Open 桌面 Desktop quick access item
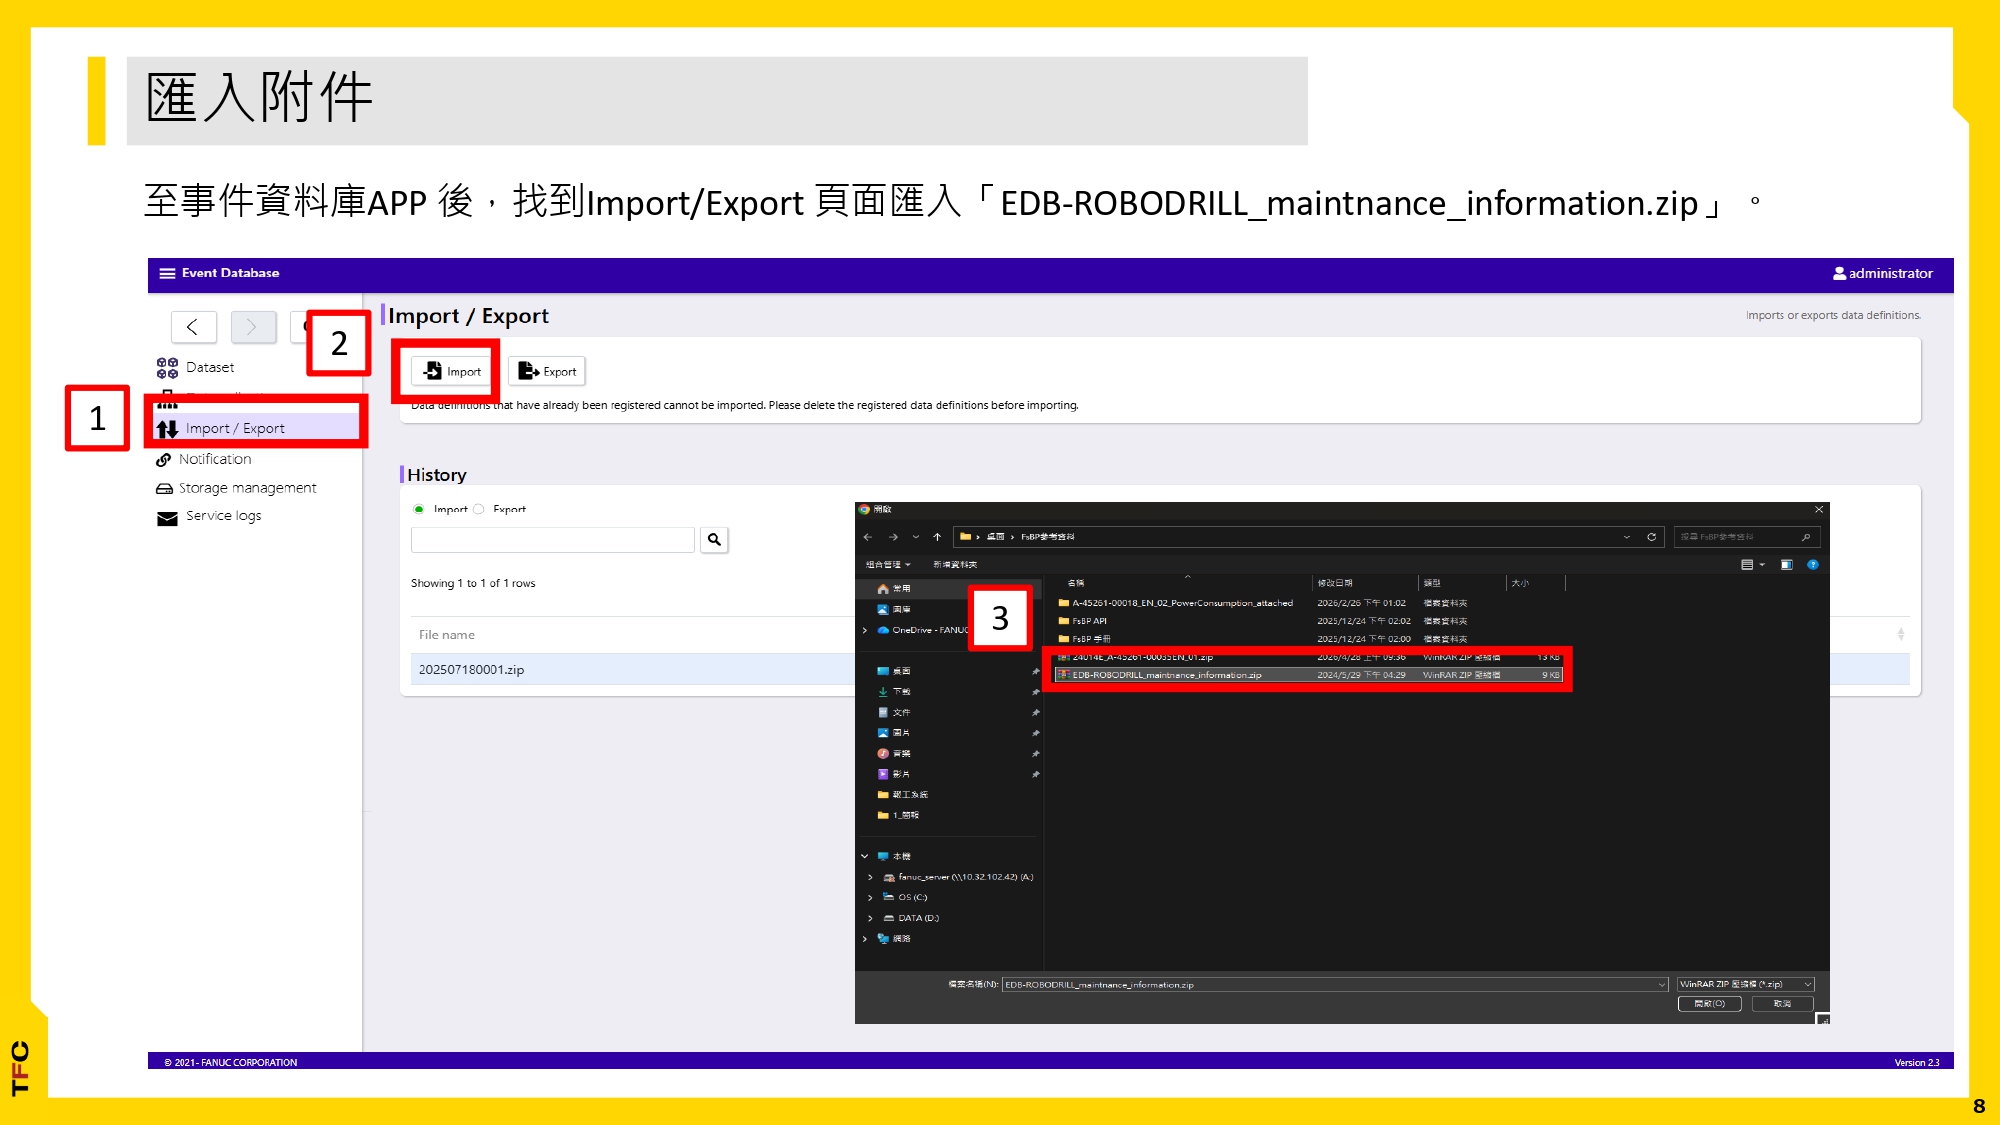The width and height of the screenshot is (2000, 1125). tap(895, 671)
